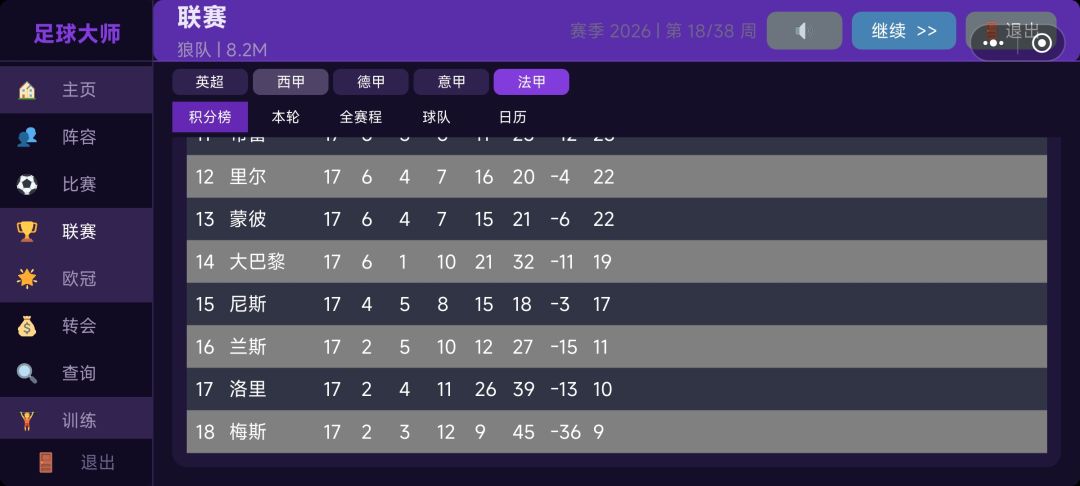Show the 全赛程 full schedule tab
Image resolution: width=1080 pixels, height=486 pixels.
(360, 117)
